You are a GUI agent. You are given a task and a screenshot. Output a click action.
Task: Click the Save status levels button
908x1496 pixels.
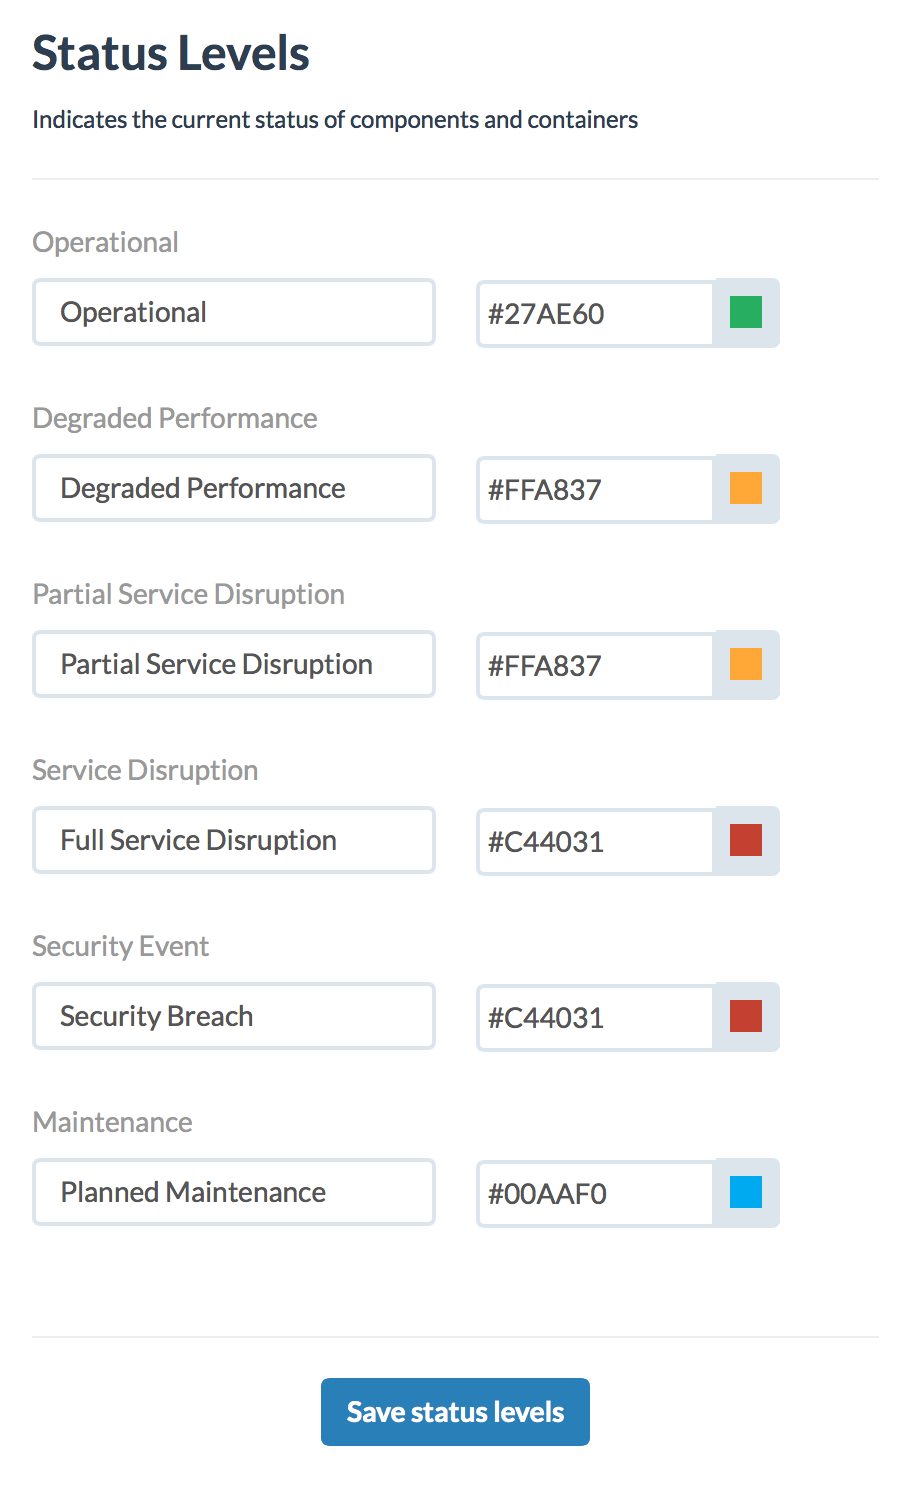coord(455,1411)
